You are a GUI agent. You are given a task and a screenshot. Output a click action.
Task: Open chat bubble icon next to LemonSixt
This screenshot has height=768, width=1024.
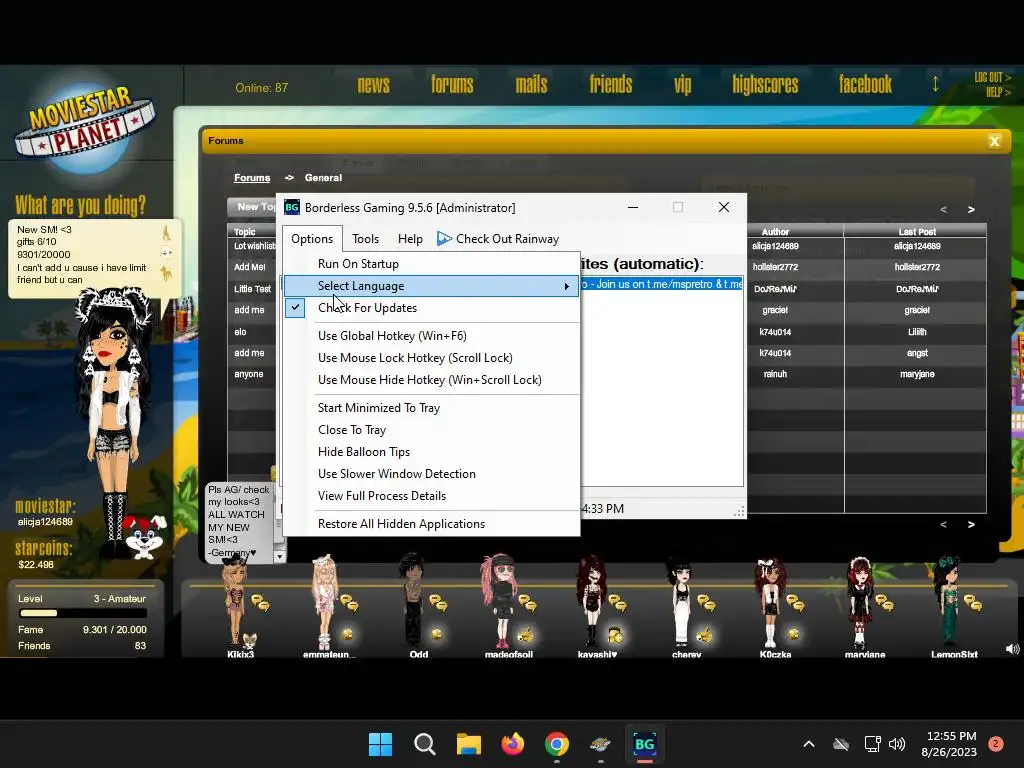coord(973,603)
